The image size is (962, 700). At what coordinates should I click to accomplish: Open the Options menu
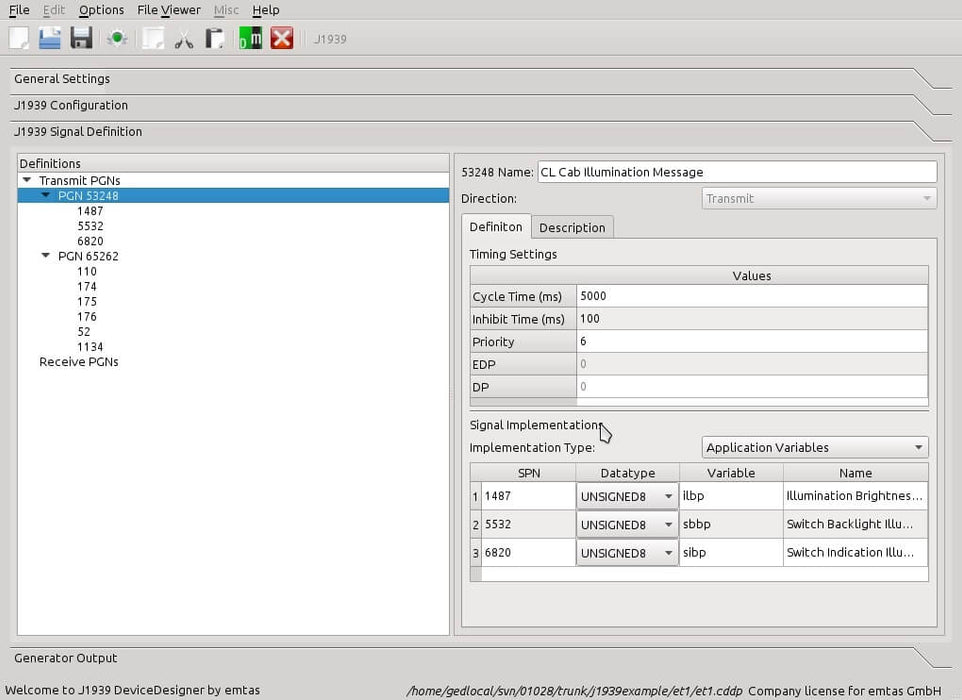(101, 10)
